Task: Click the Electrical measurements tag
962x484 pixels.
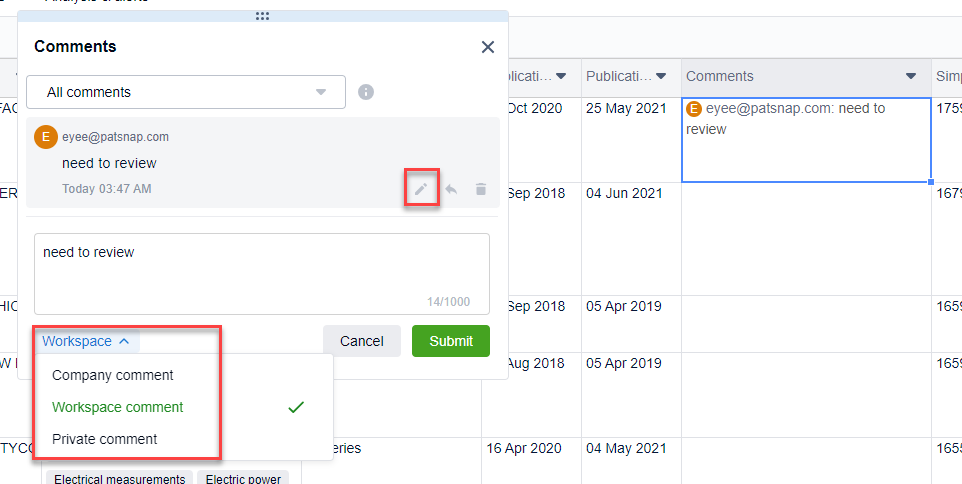Action: pyautogui.click(x=120, y=479)
